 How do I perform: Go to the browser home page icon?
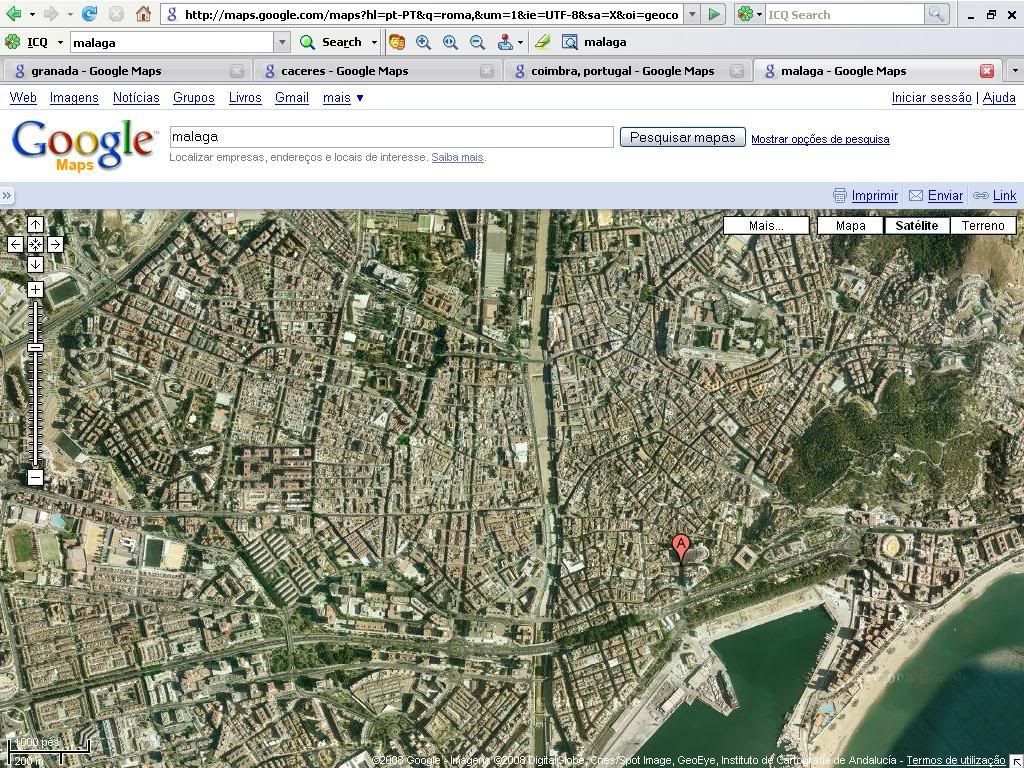[143, 14]
